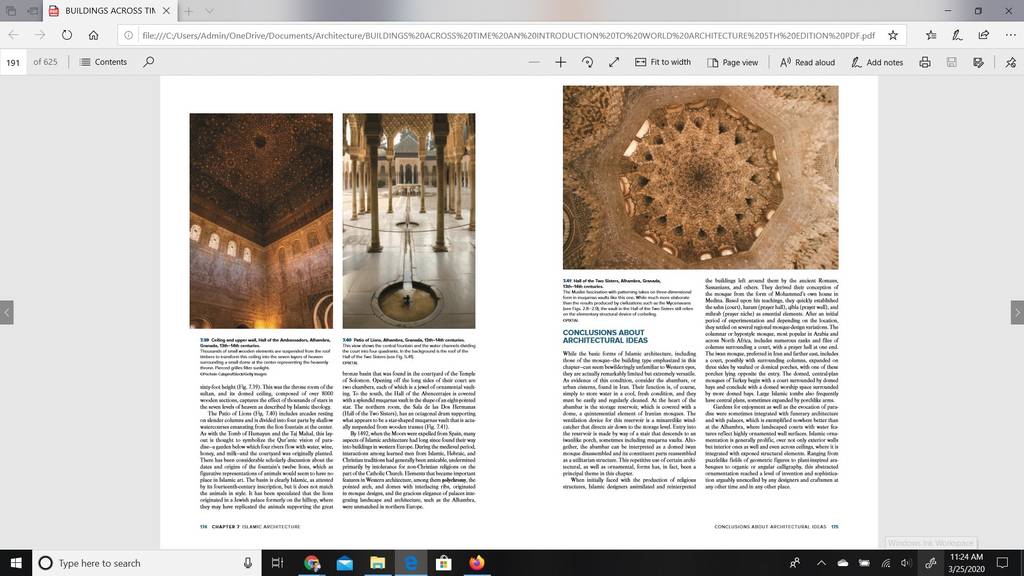Screen dimensions: 1024x576
Task: Open a new tab
Action: coord(188,10)
